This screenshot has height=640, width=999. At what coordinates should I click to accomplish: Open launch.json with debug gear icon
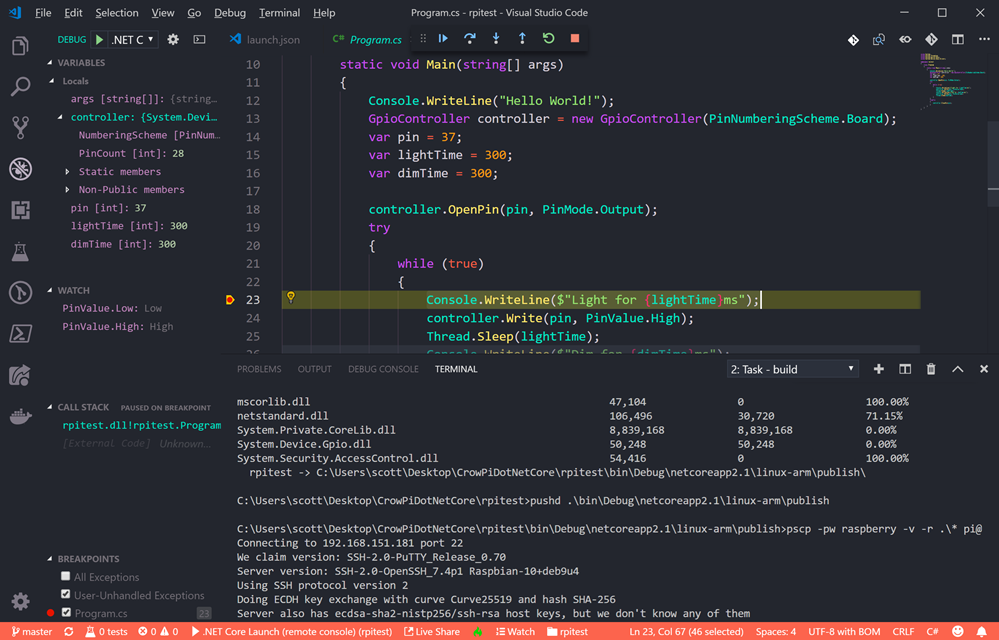[173, 39]
